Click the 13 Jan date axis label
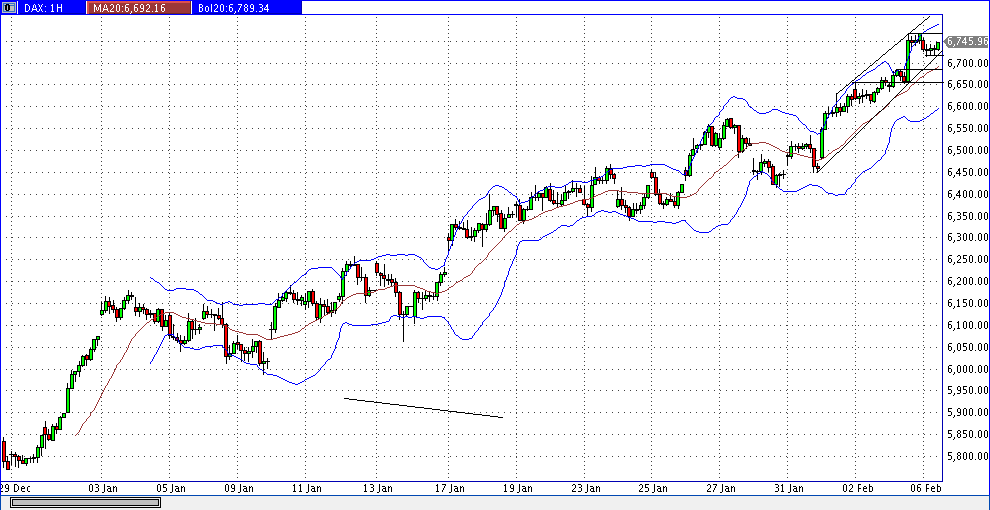Viewport: 990px width, 510px height. (x=377, y=488)
